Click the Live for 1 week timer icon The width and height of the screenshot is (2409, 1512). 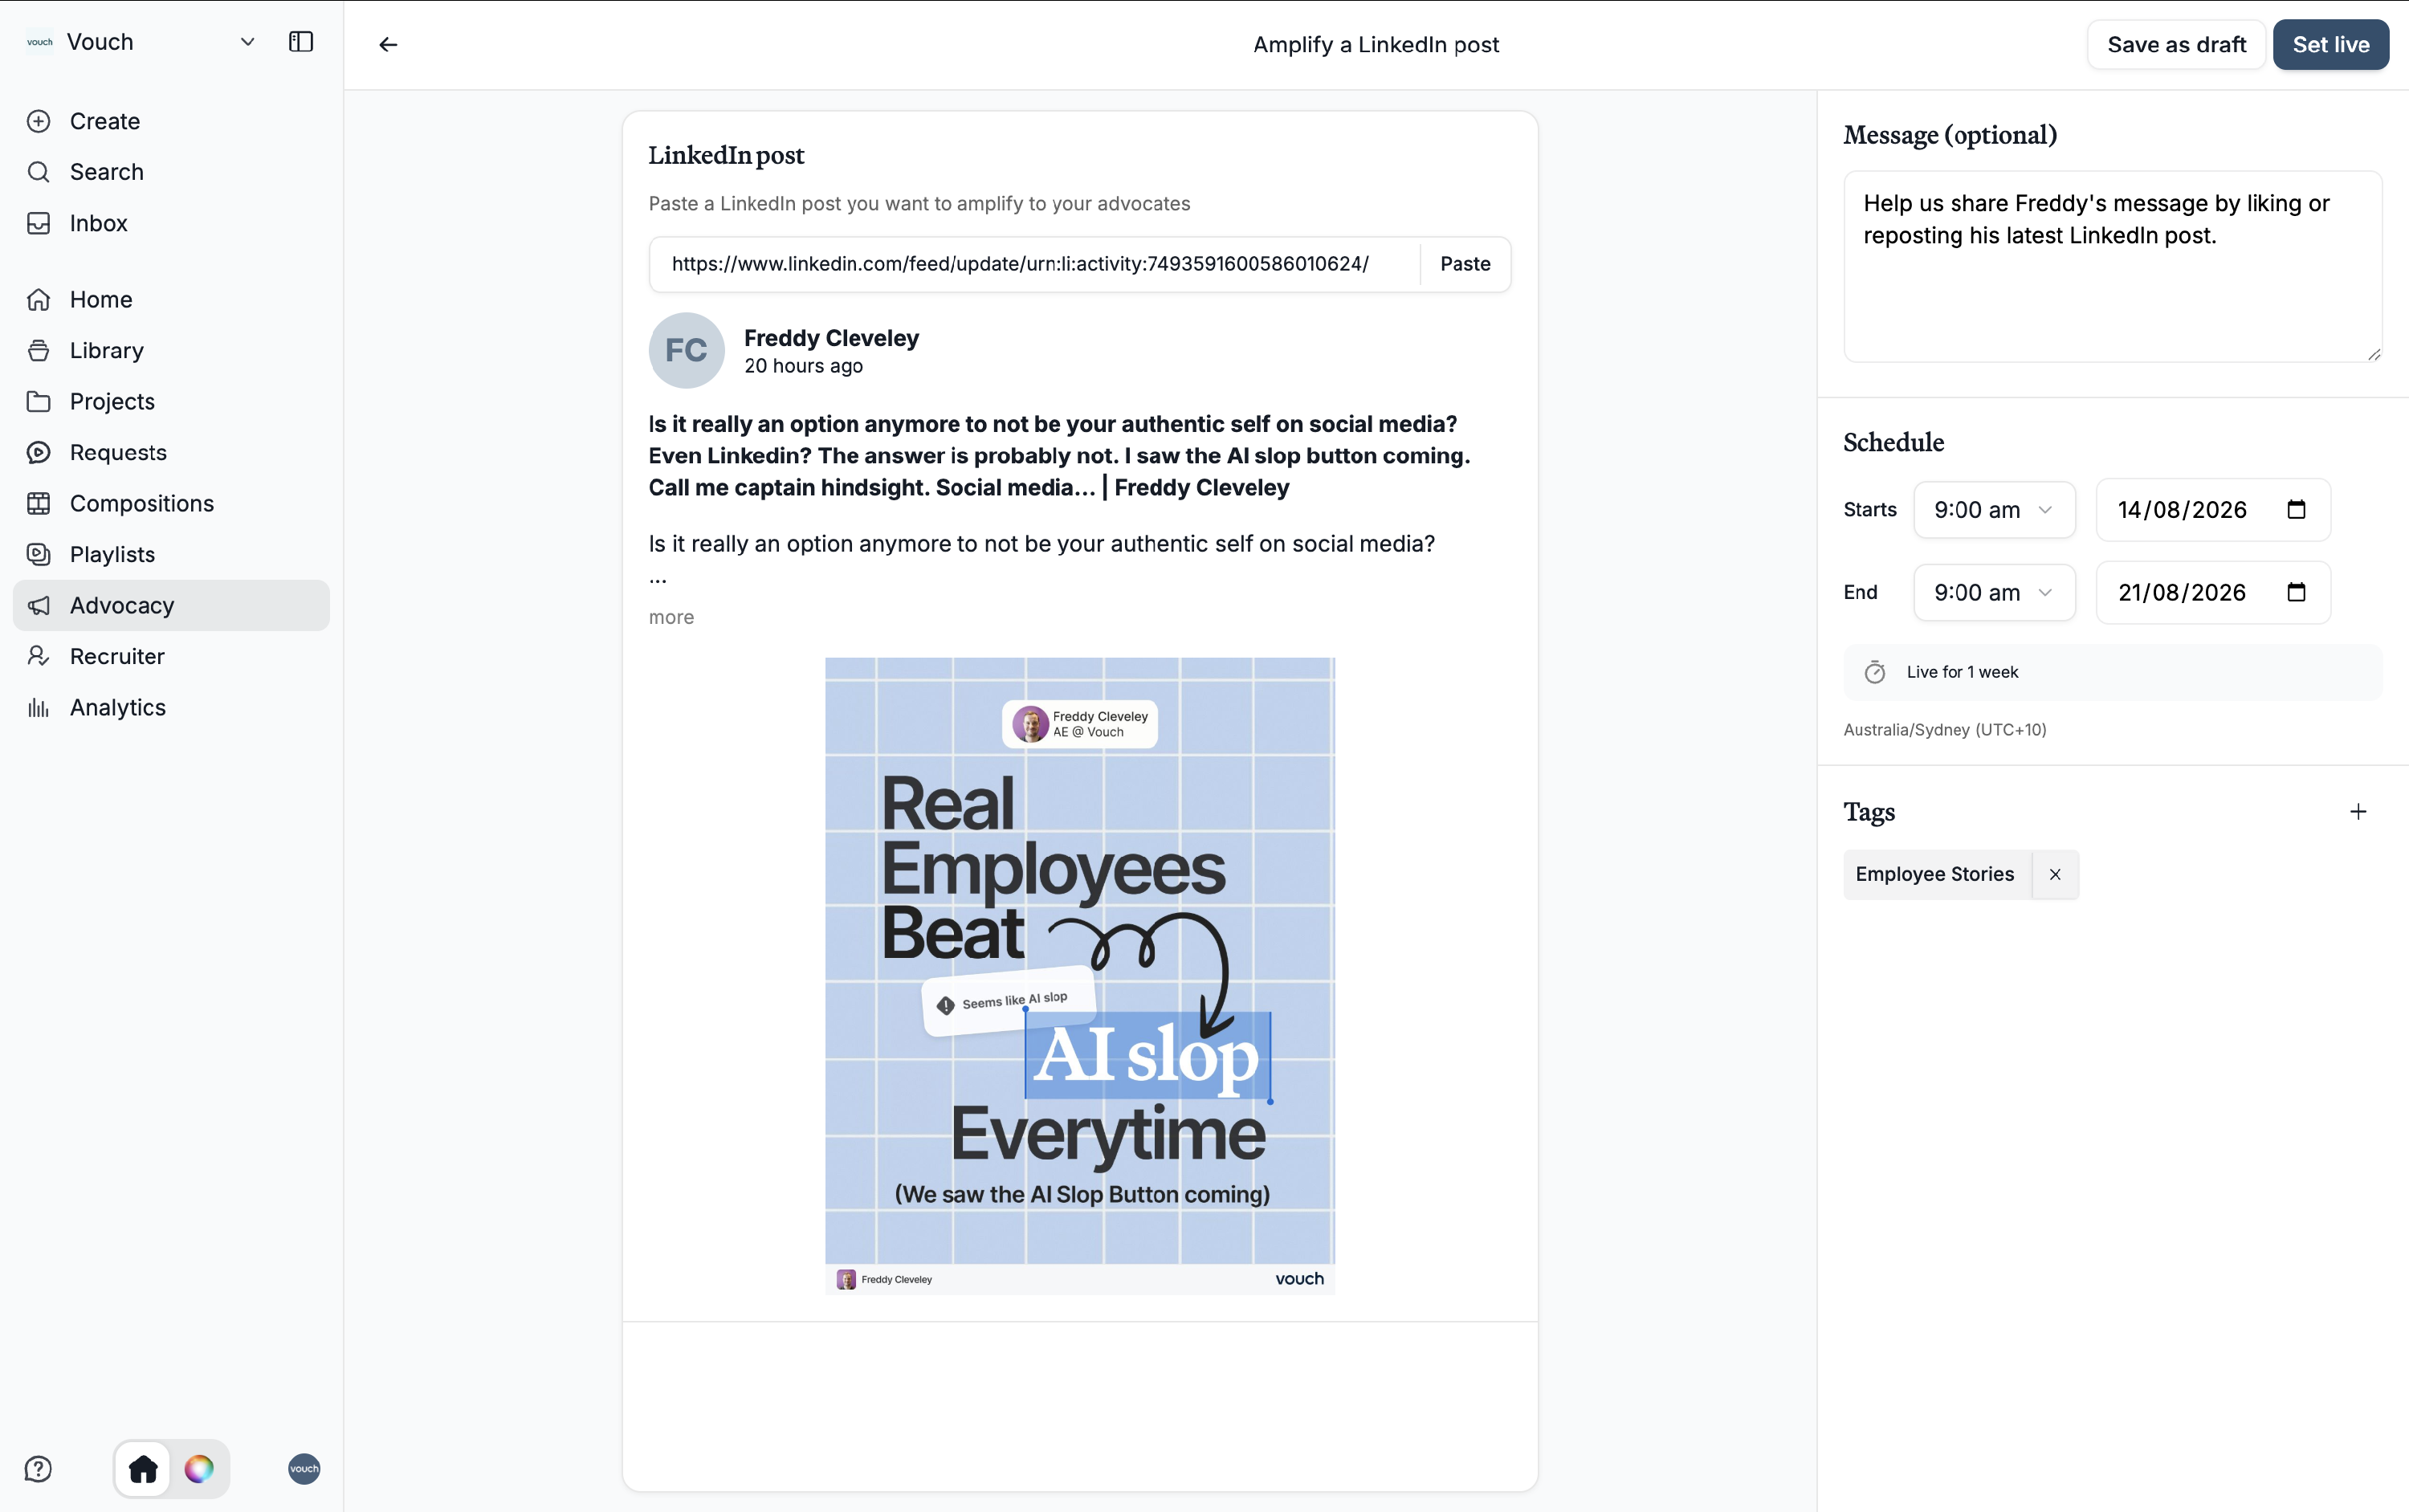[x=1875, y=672]
